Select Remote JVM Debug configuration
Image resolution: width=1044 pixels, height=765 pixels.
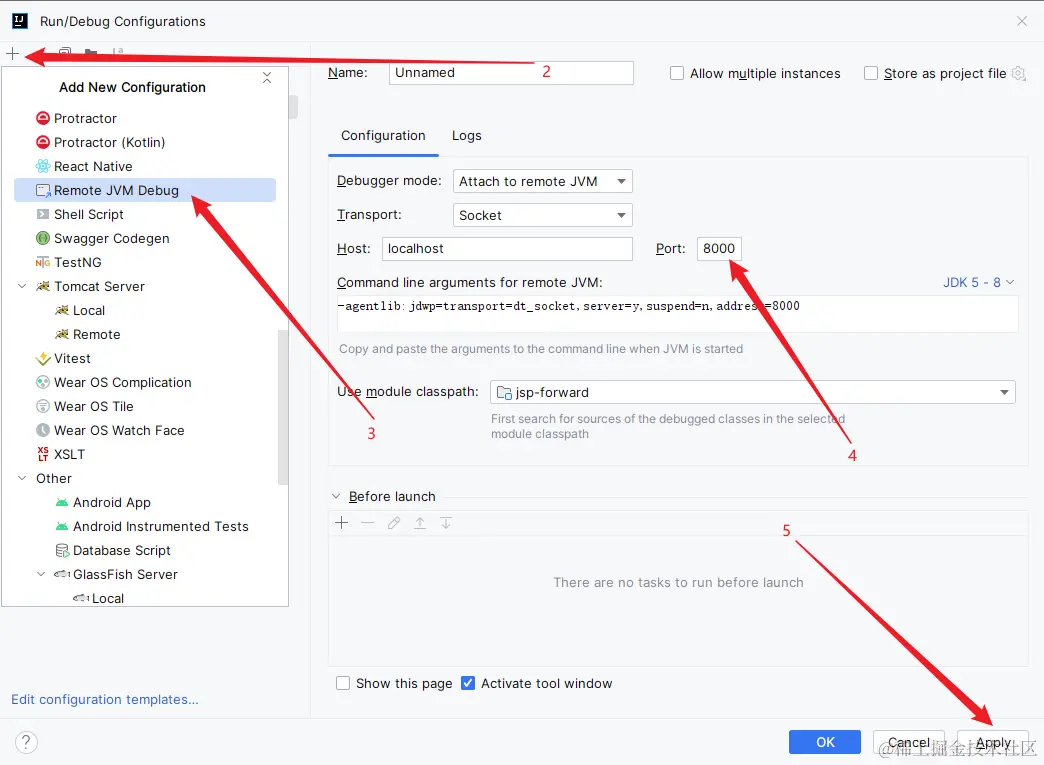[145, 190]
